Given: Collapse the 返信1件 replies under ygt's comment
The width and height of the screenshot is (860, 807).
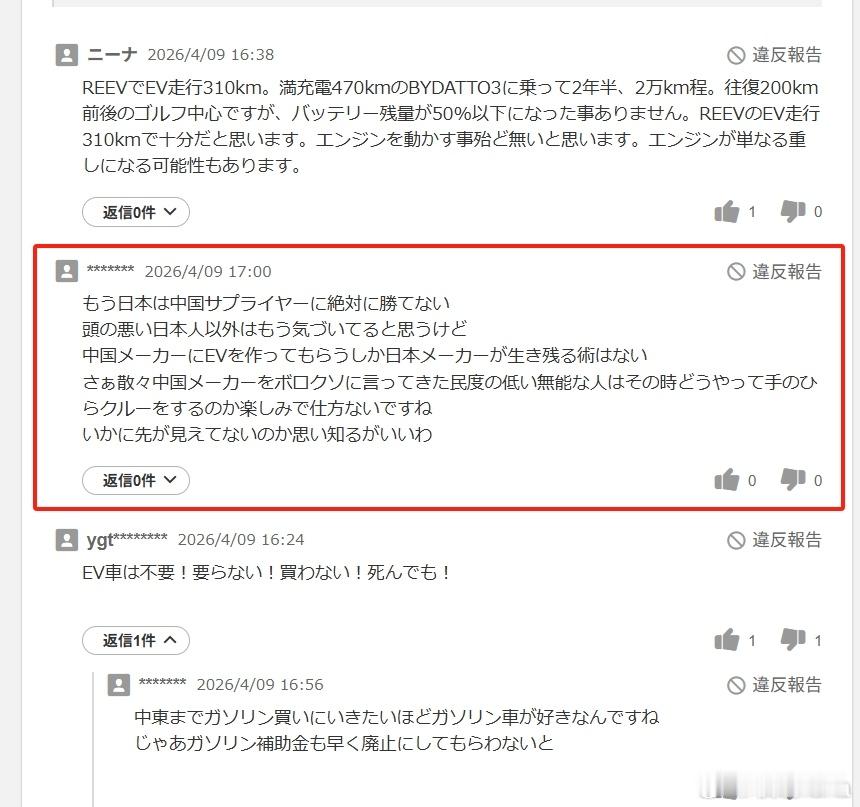Looking at the screenshot, I should click(136, 640).
